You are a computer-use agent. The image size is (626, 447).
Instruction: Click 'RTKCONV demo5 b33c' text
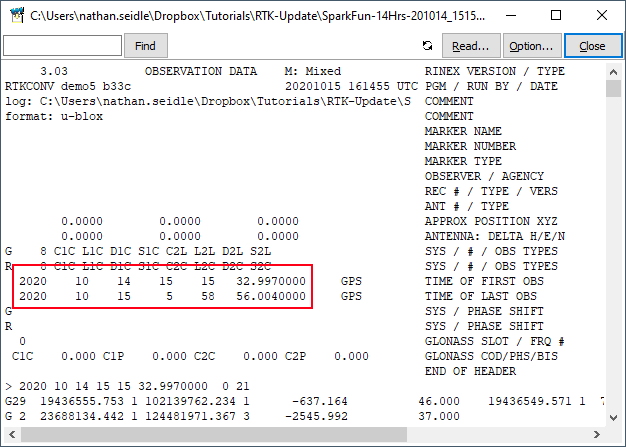pyautogui.click(x=68, y=87)
